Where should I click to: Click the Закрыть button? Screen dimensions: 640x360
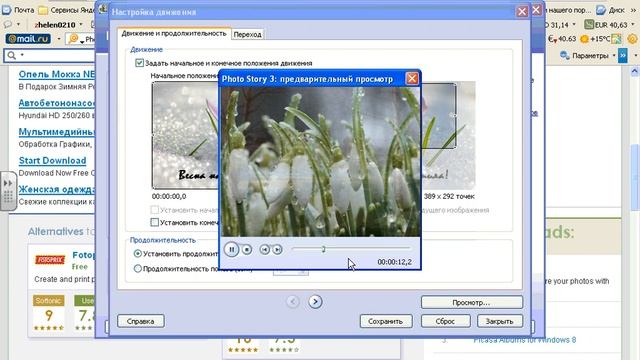pos(500,321)
